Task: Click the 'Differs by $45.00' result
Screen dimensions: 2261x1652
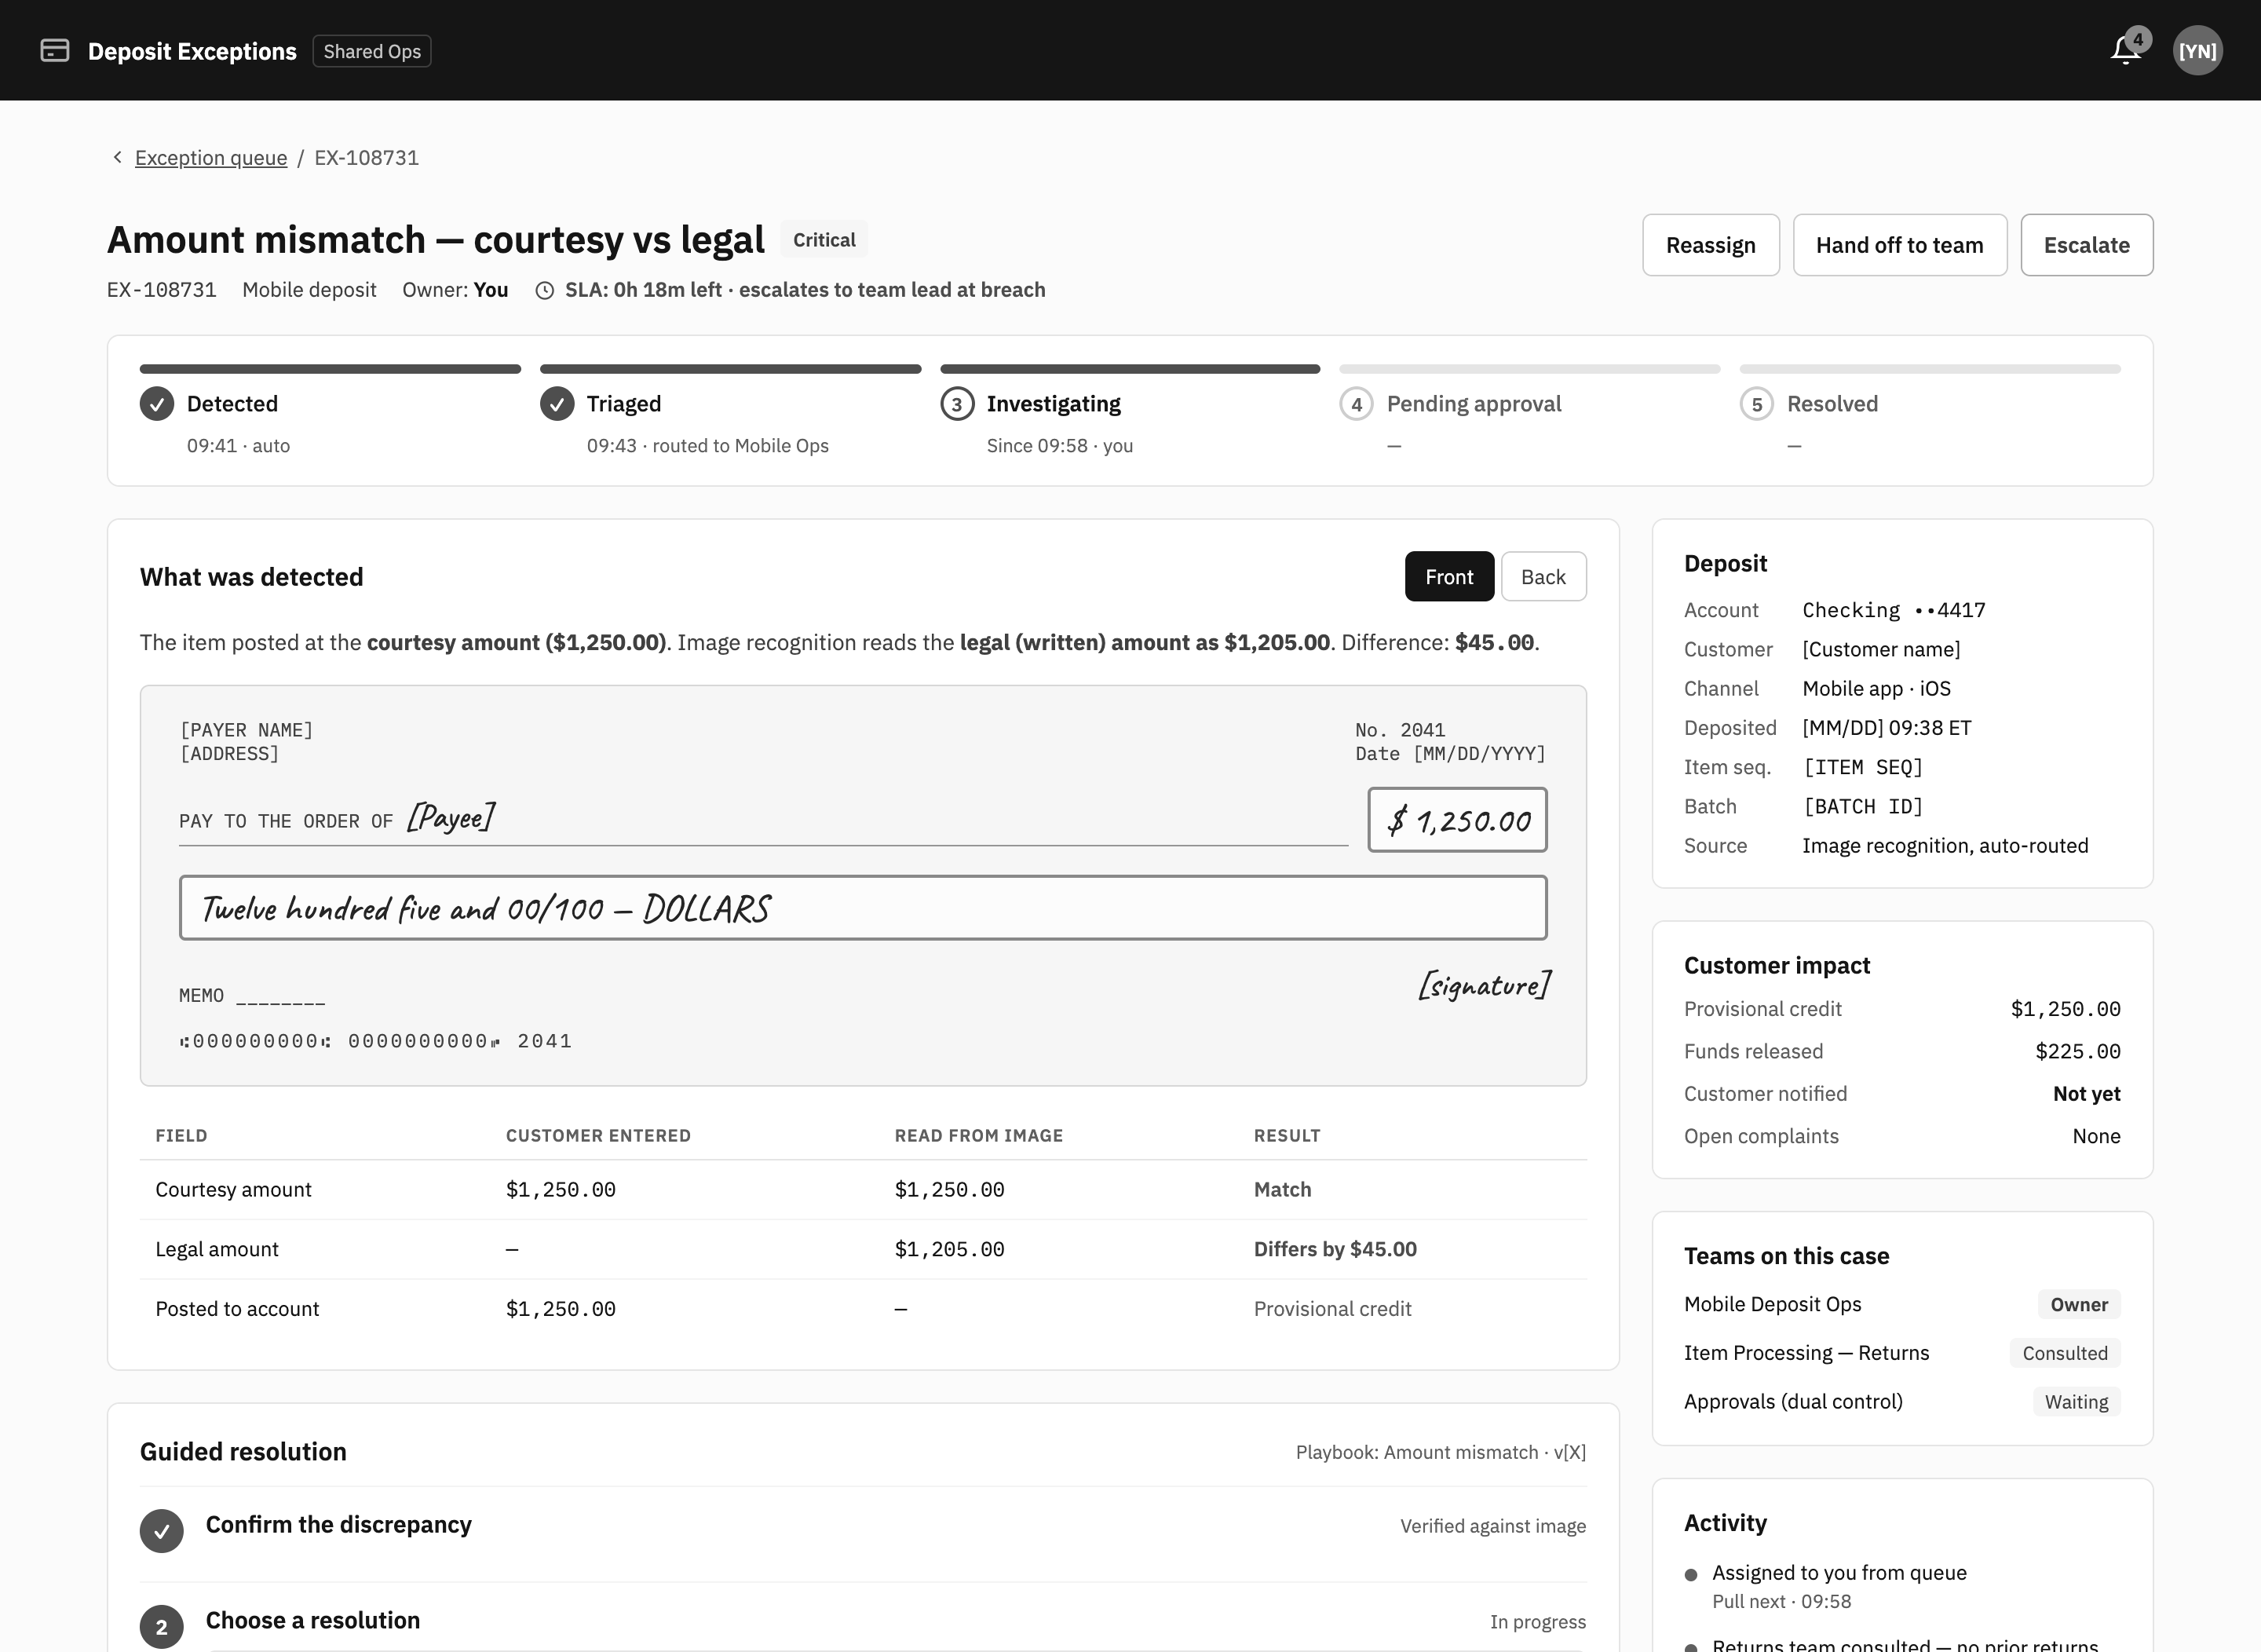Action: click(x=1335, y=1249)
